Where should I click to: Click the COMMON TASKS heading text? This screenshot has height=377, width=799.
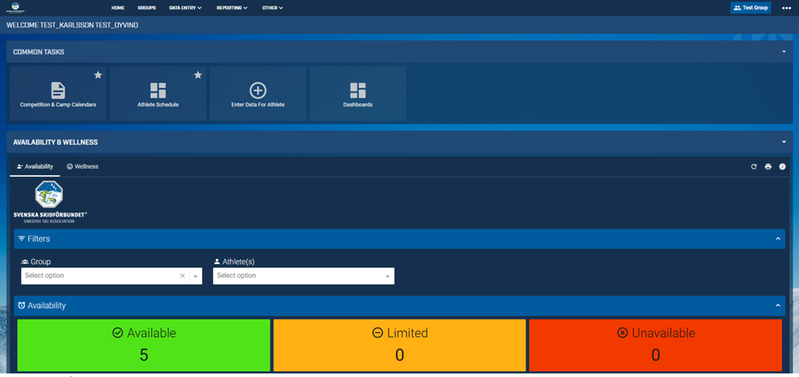[39, 52]
